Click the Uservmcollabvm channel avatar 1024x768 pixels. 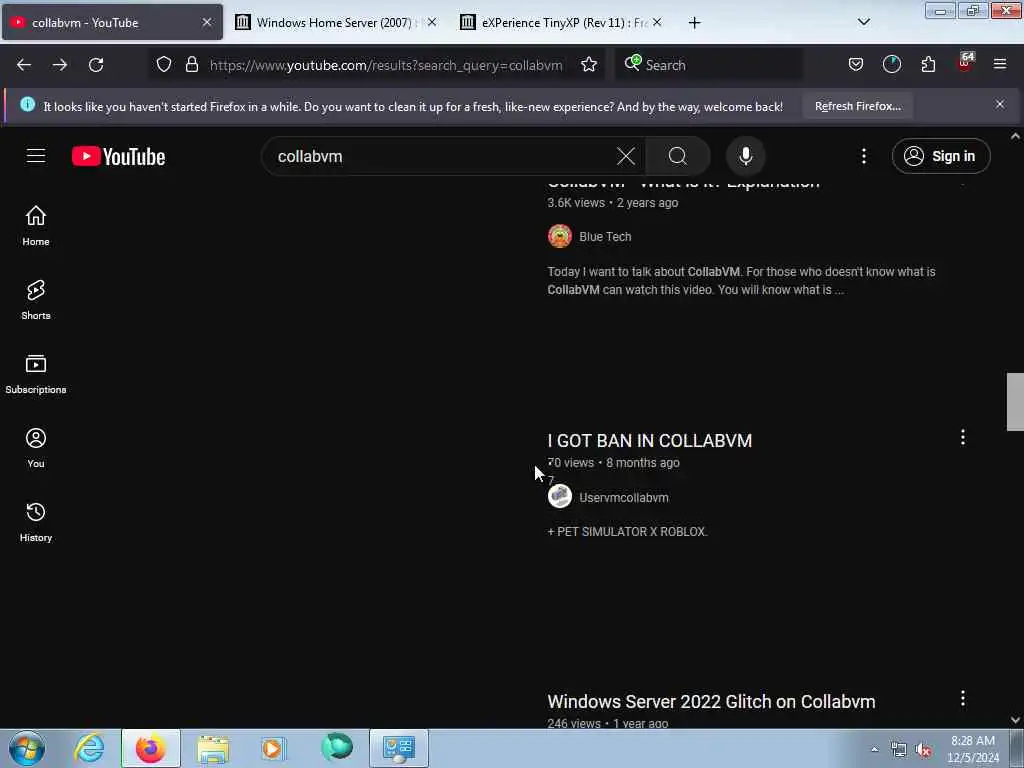560,497
